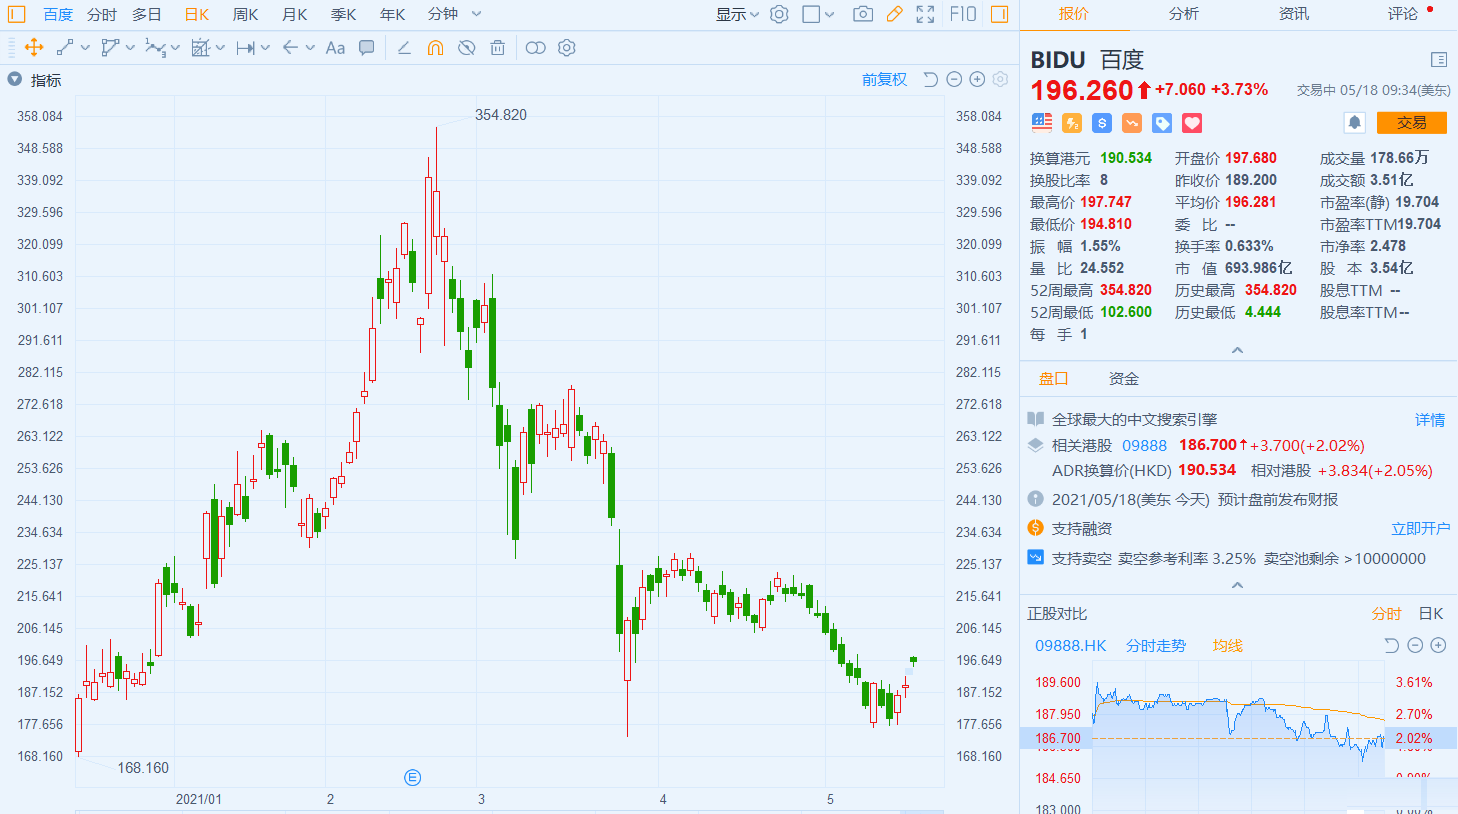The image size is (1458, 814).
Task: Switch to the 资金 capital flow tab
Action: click(1124, 379)
